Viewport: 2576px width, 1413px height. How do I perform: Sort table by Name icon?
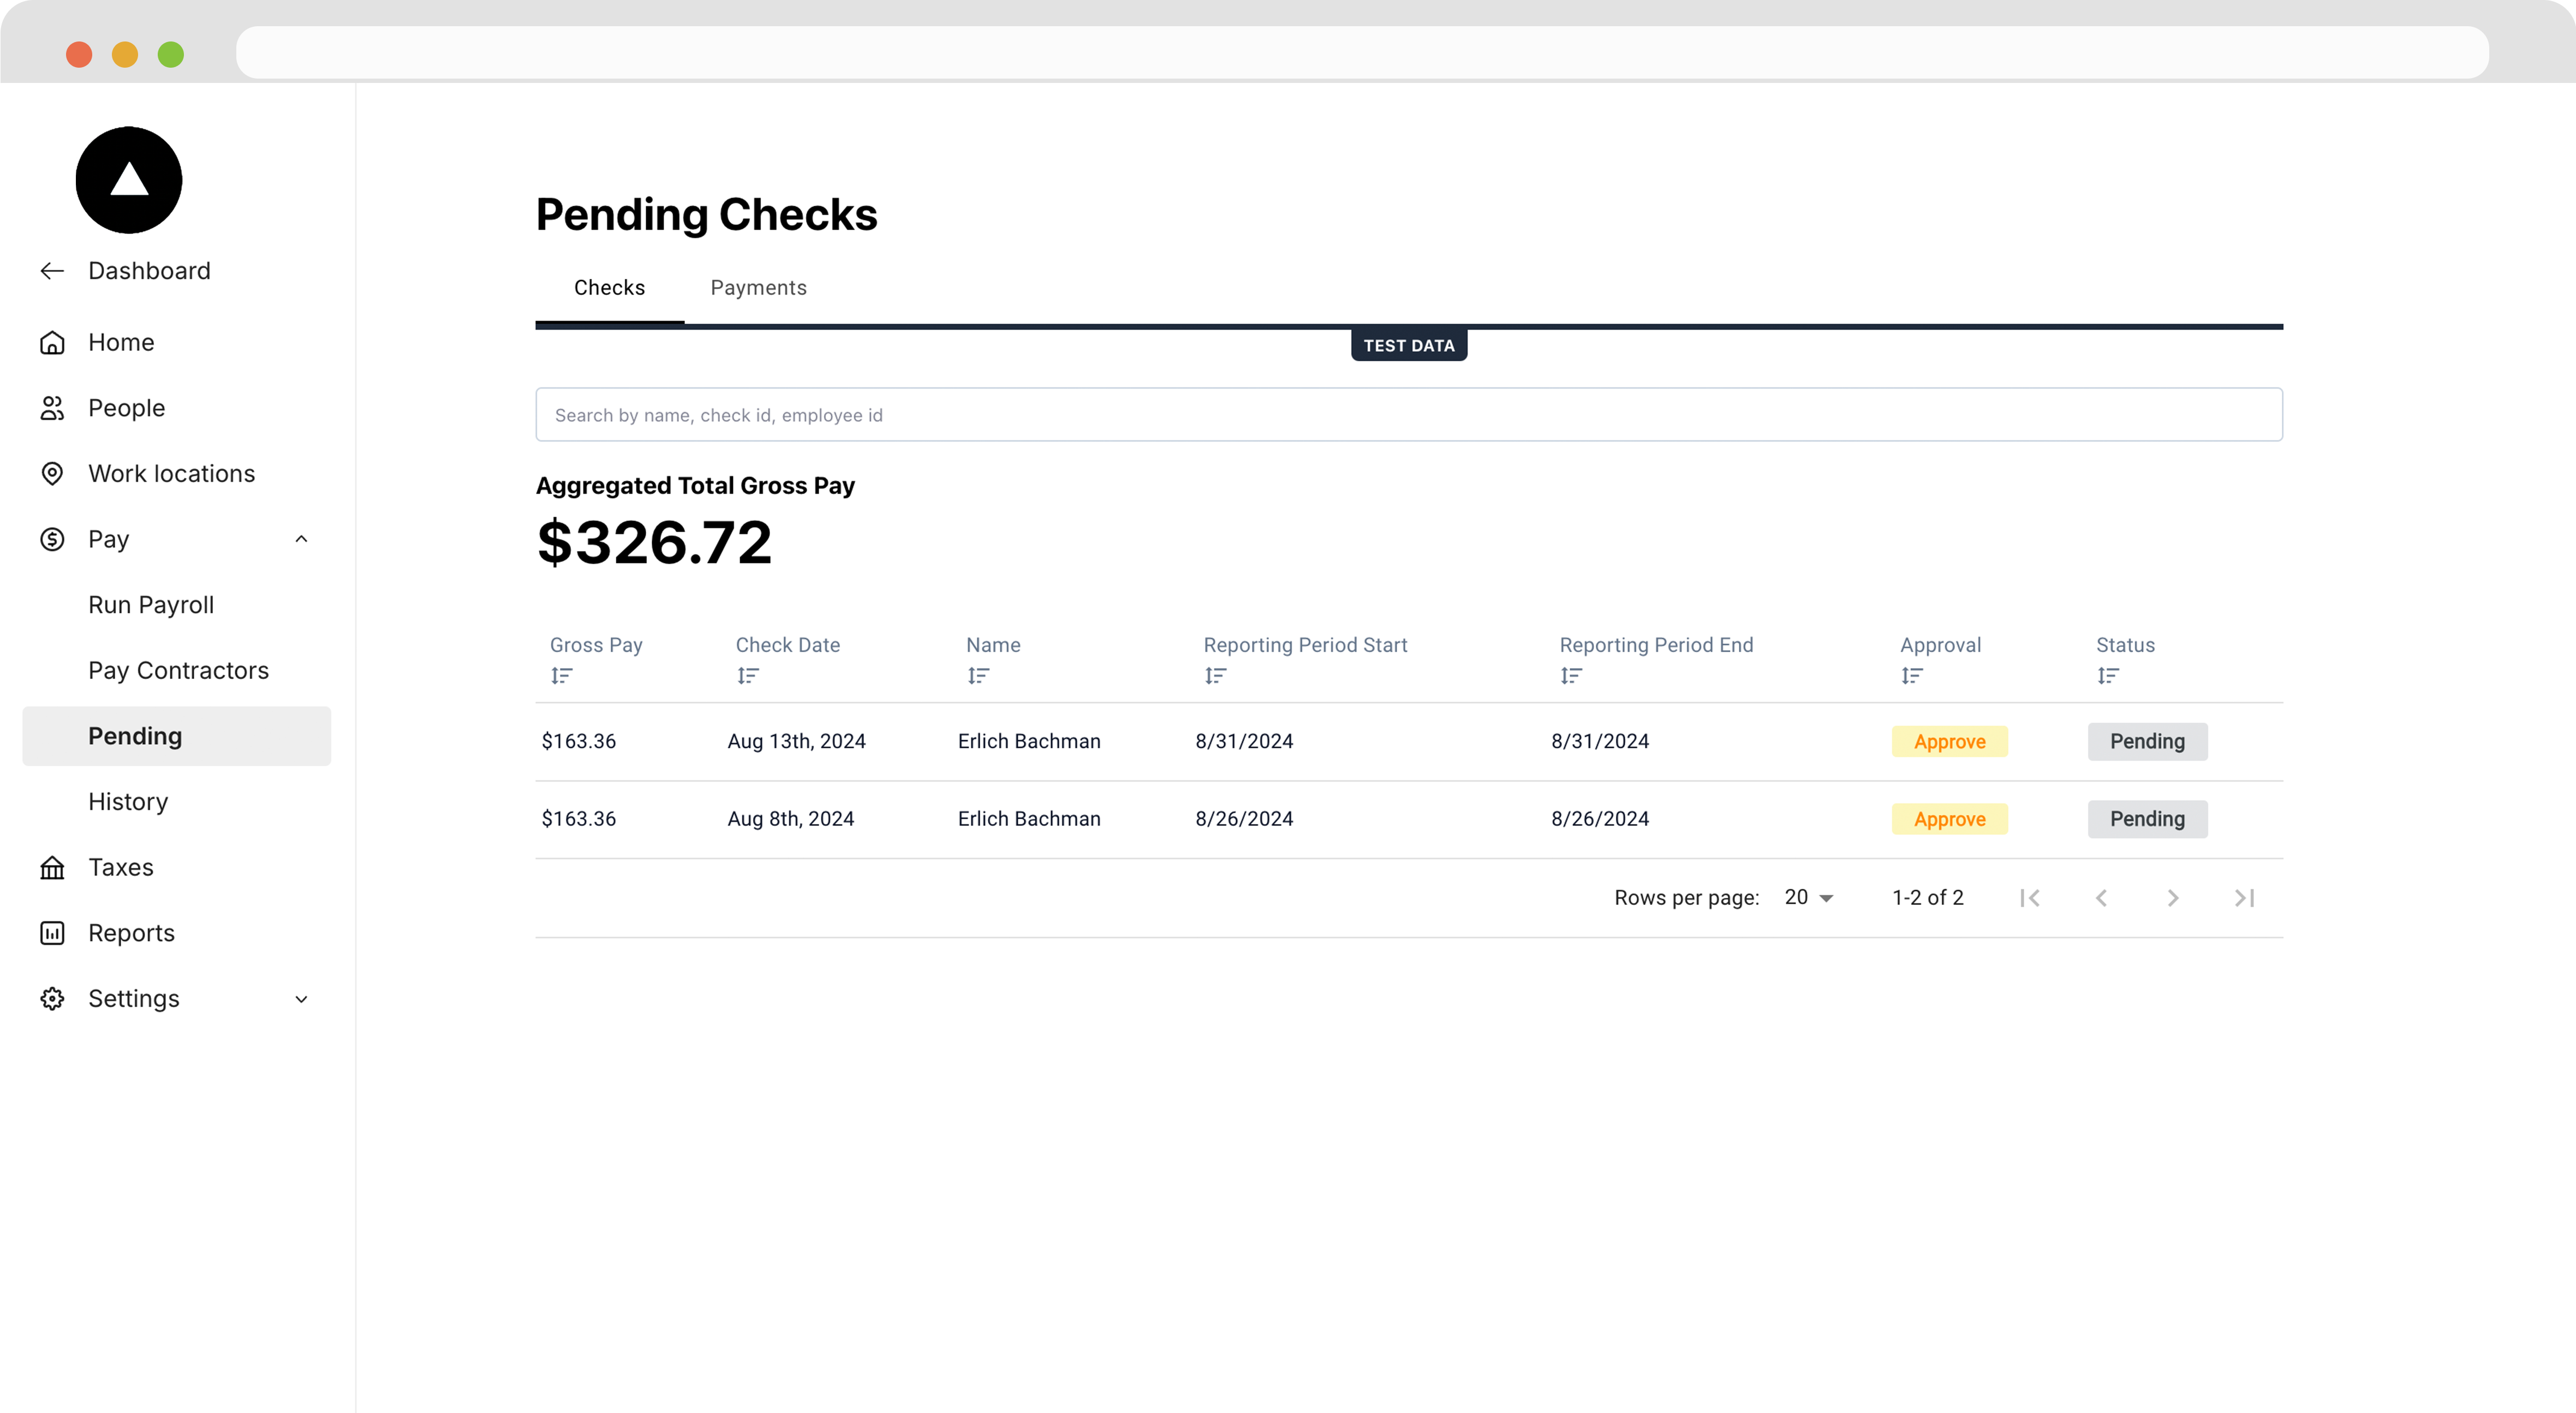tap(978, 676)
